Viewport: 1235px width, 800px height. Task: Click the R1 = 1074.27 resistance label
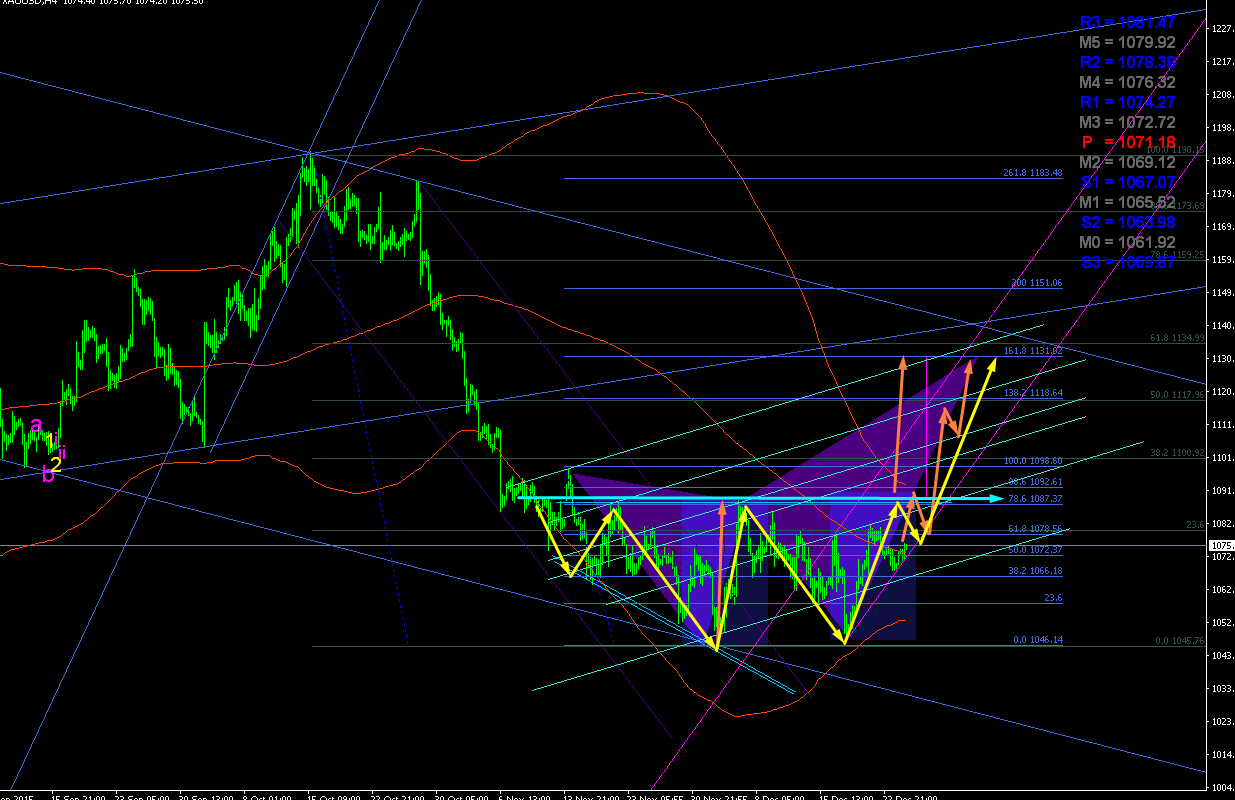point(1127,102)
